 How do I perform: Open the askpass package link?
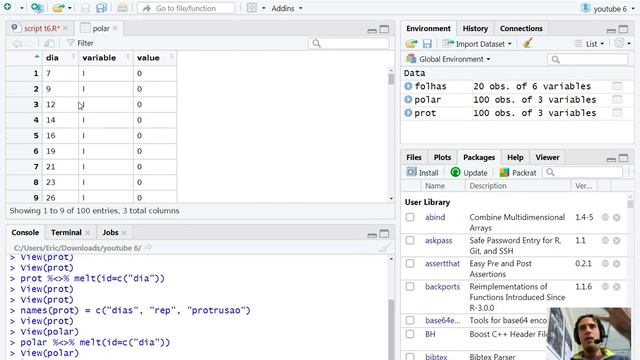click(x=438, y=240)
